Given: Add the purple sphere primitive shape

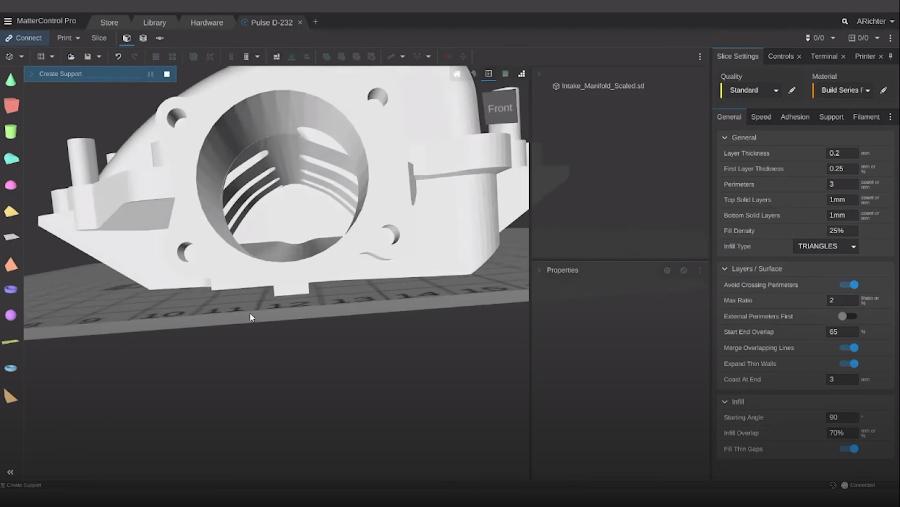Looking at the screenshot, I should [10, 315].
